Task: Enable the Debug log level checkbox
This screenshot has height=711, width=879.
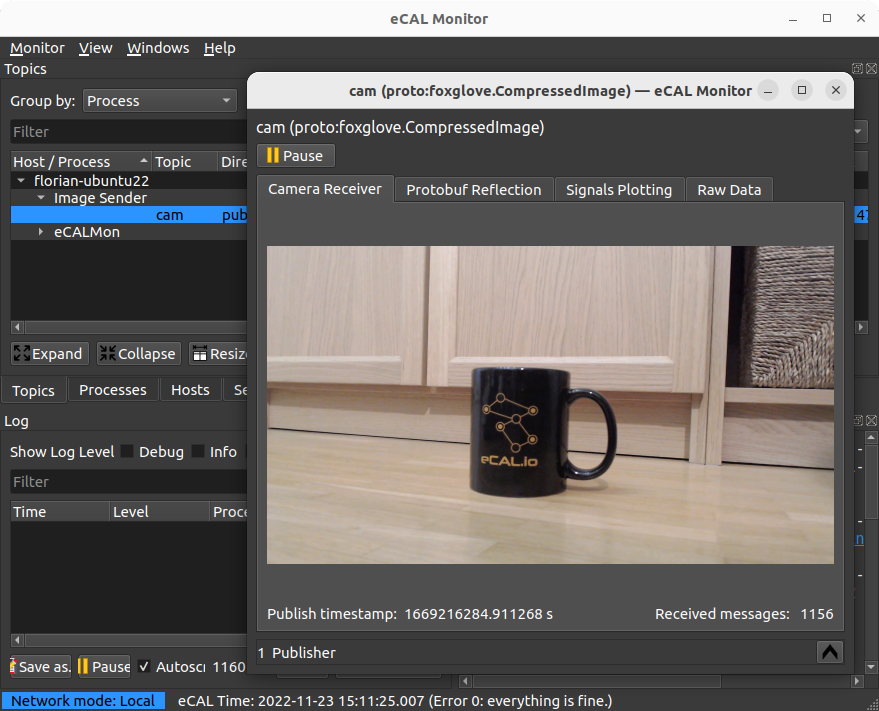Action: tap(127, 451)
